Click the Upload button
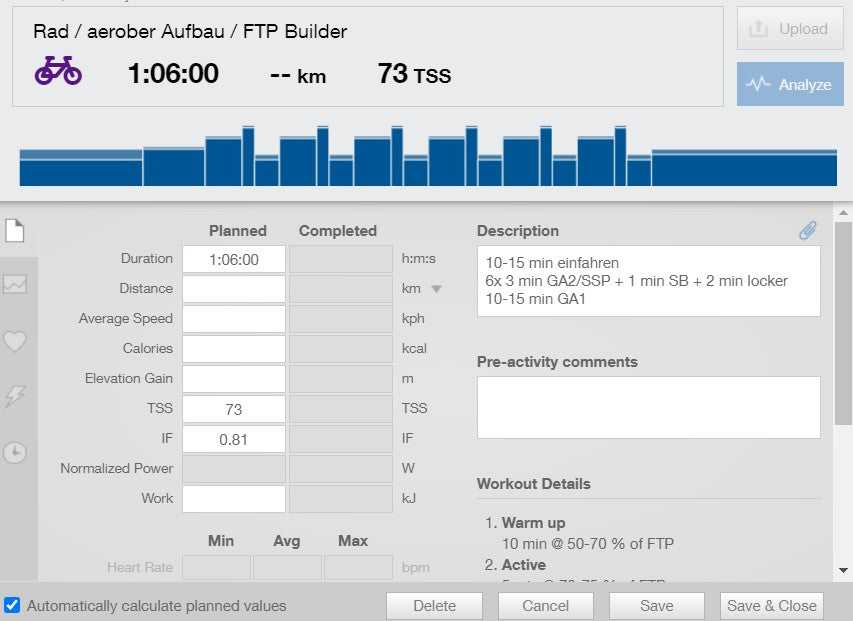 coord(789,29)
